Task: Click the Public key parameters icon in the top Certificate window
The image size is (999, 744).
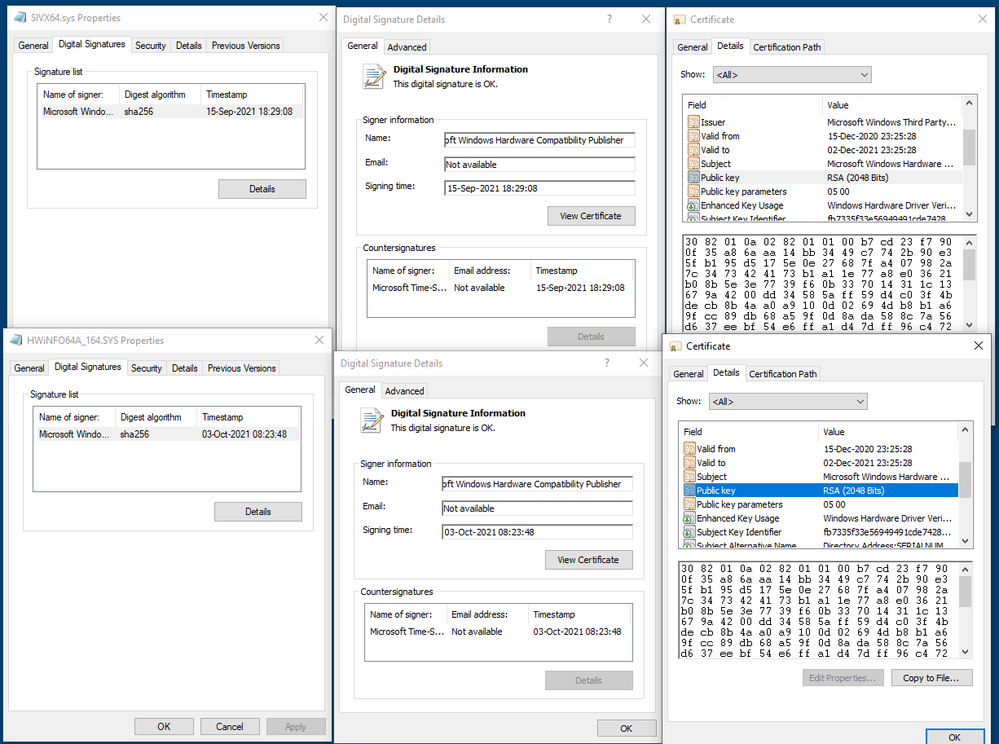Action: (693, 191)
